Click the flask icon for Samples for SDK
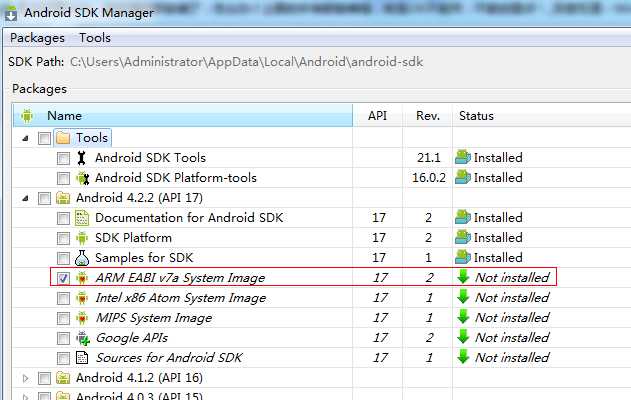This screenshot has height=400, width=631. [x=82, y=258]
